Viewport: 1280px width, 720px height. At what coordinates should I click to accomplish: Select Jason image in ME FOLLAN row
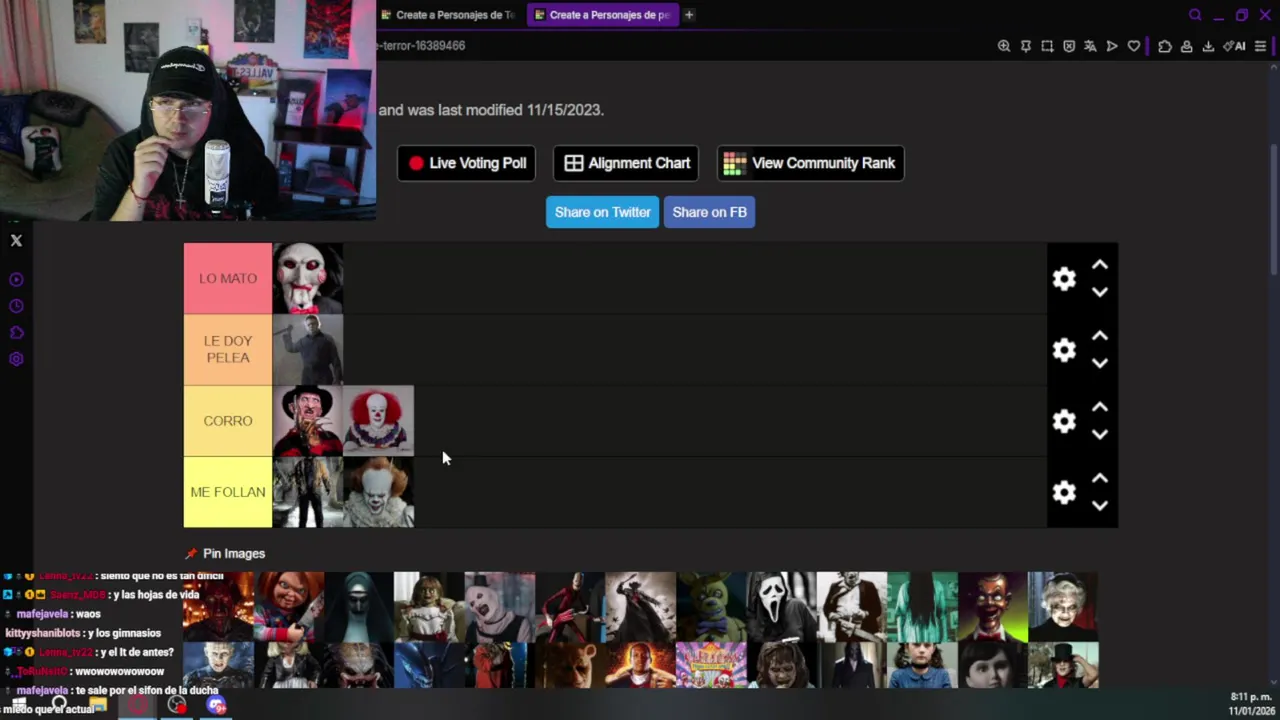click(x=308, y=492)
